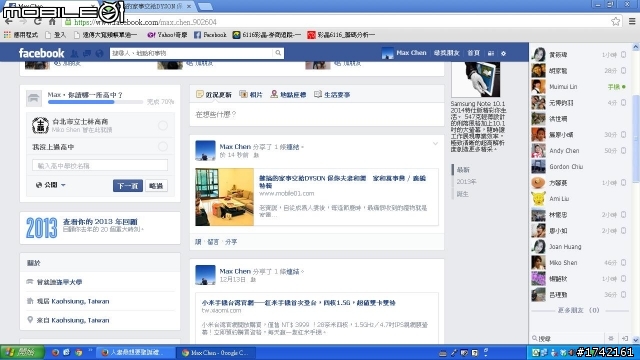Open Miko Shen chat
640x360 pixels.
[x=579, y=262]
